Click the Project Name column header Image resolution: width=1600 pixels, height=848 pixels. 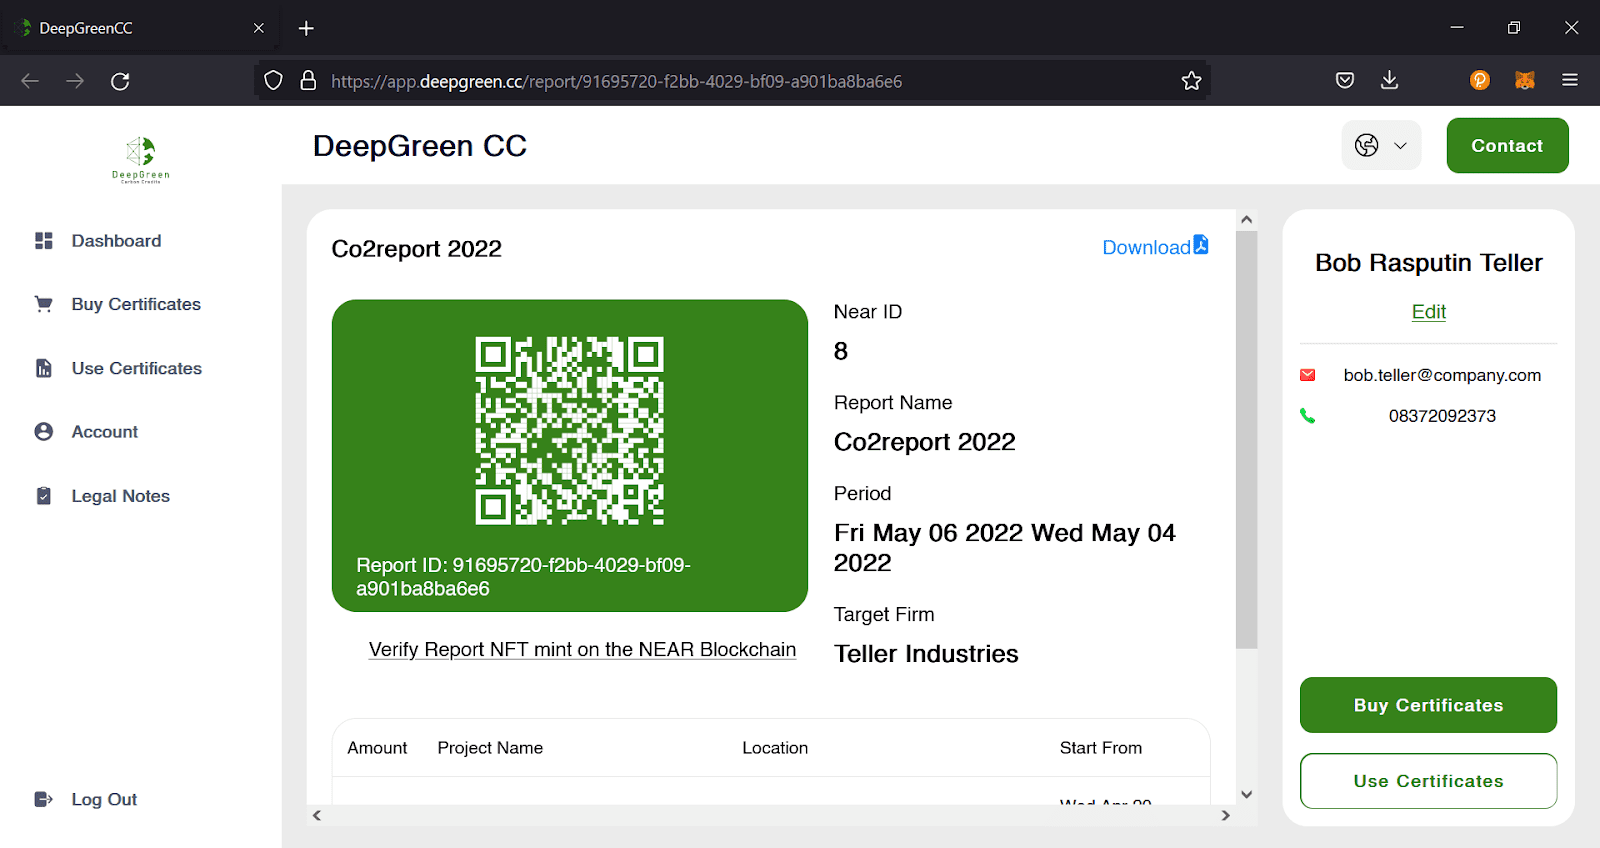pyautogui.click(x=490, y=748)
